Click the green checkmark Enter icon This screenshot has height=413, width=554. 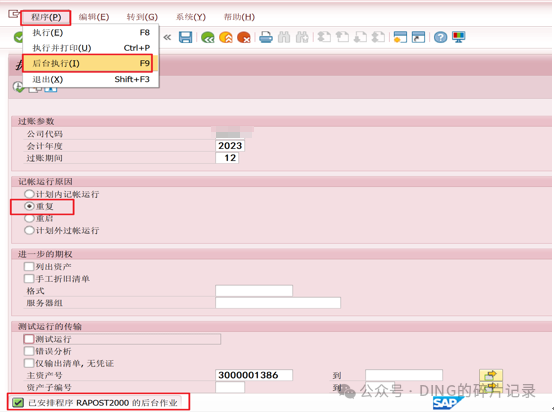coord(18,37)
